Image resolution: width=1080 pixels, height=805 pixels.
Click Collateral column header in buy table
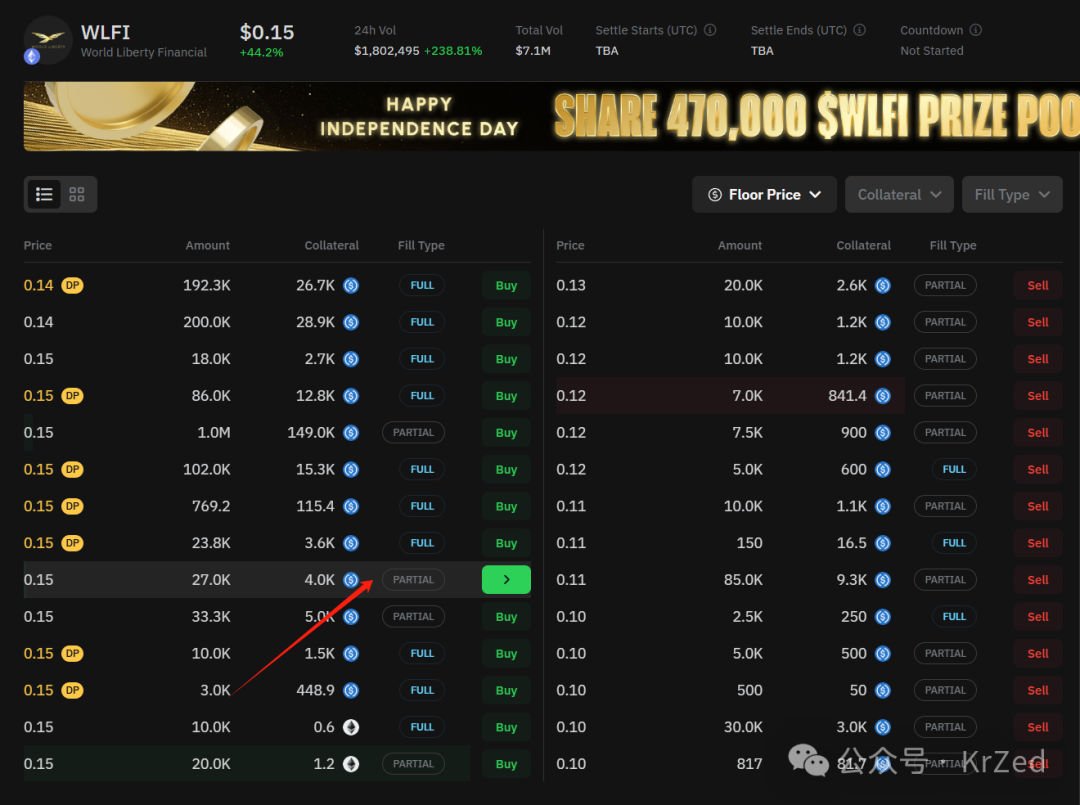point(331,245)
